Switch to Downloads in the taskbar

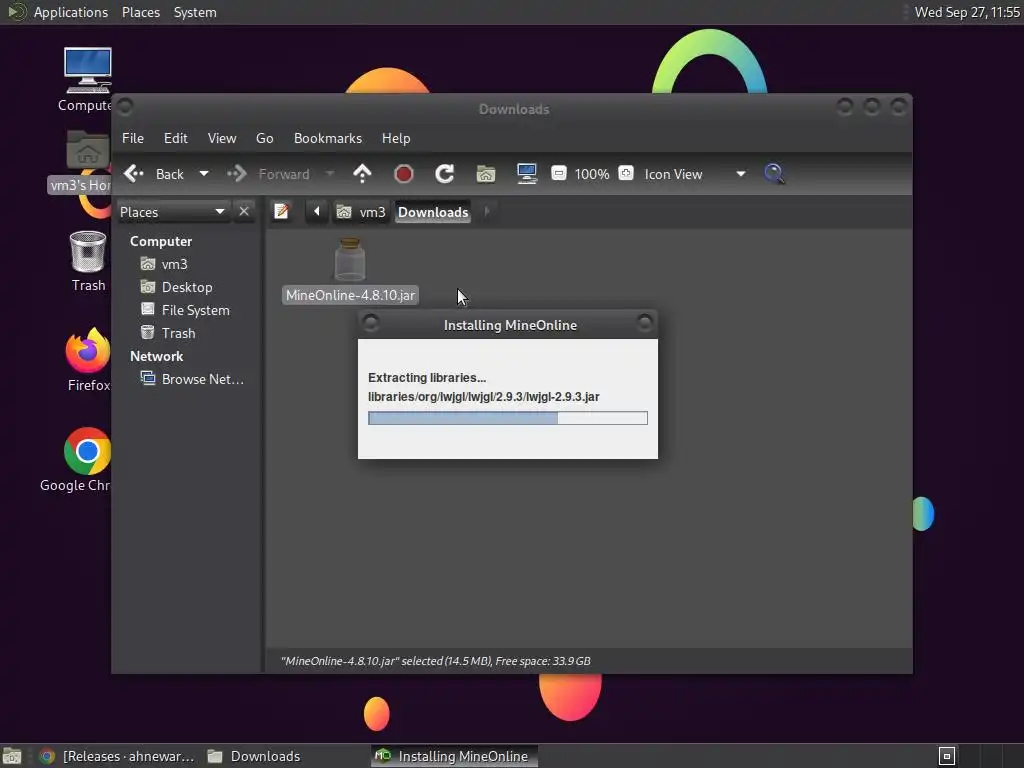point(253,756)
